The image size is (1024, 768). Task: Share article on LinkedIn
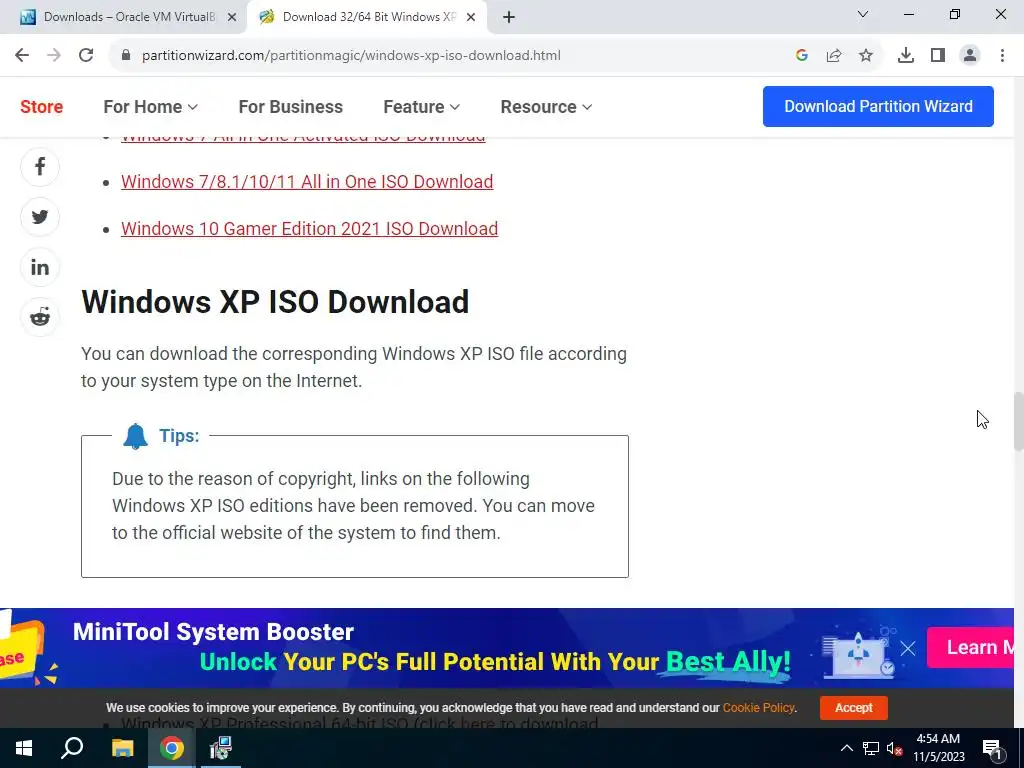coord(40,267)
